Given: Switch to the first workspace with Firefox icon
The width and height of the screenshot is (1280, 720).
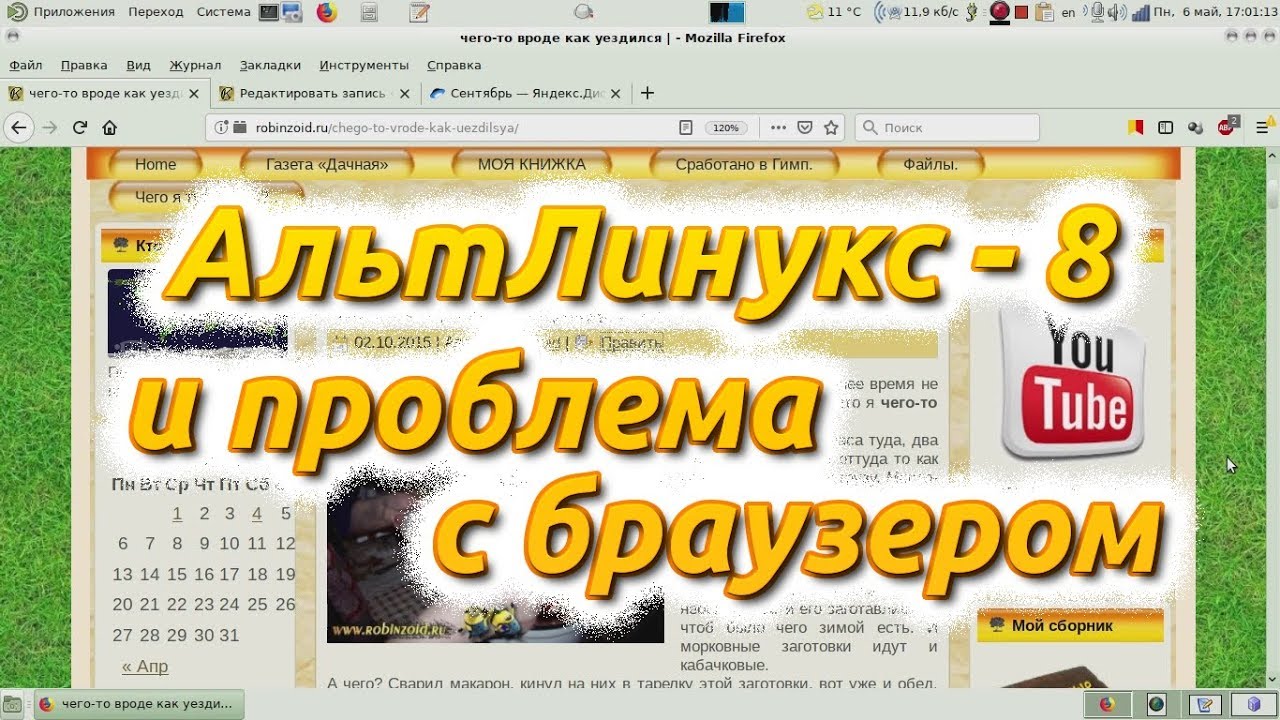Looking at the screenshot, I should (1107, 704).
